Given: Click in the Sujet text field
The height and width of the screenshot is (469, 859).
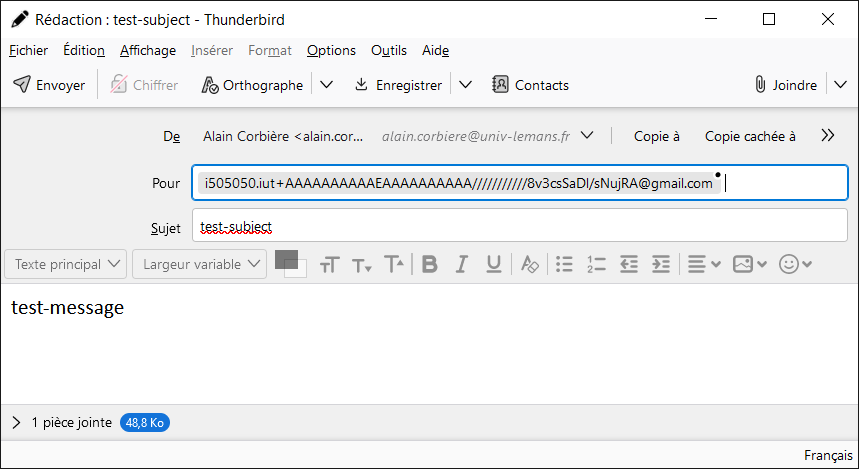Looking at the screenshot, I should (519, 225).
